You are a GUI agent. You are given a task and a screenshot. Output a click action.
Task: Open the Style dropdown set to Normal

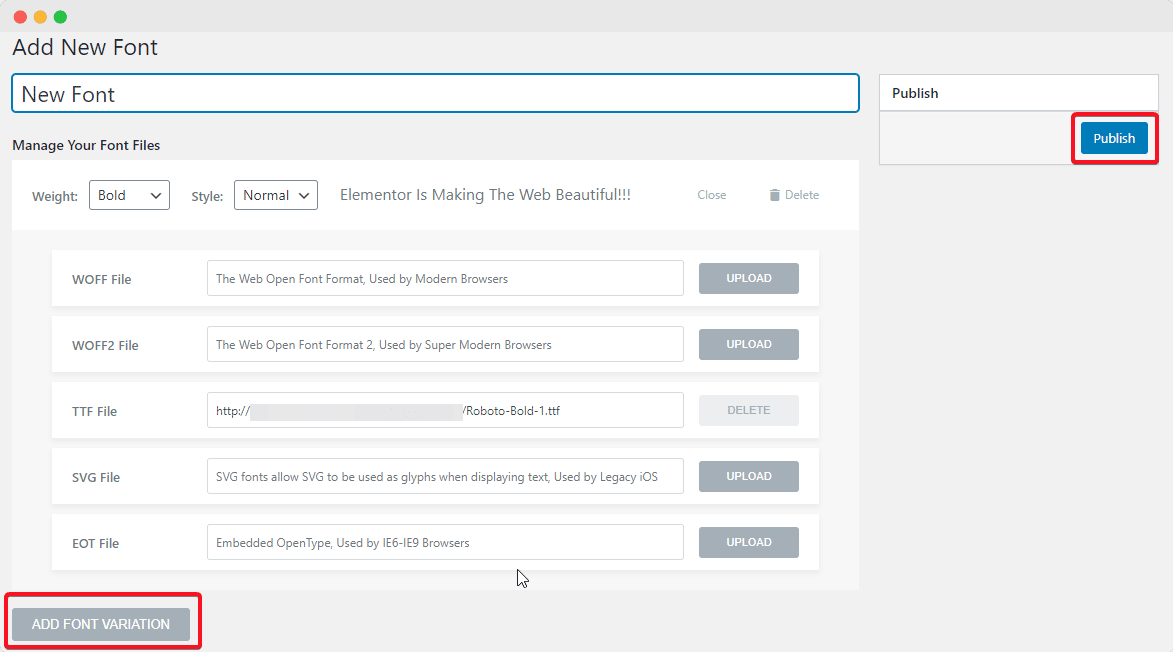tap(275, 195)
